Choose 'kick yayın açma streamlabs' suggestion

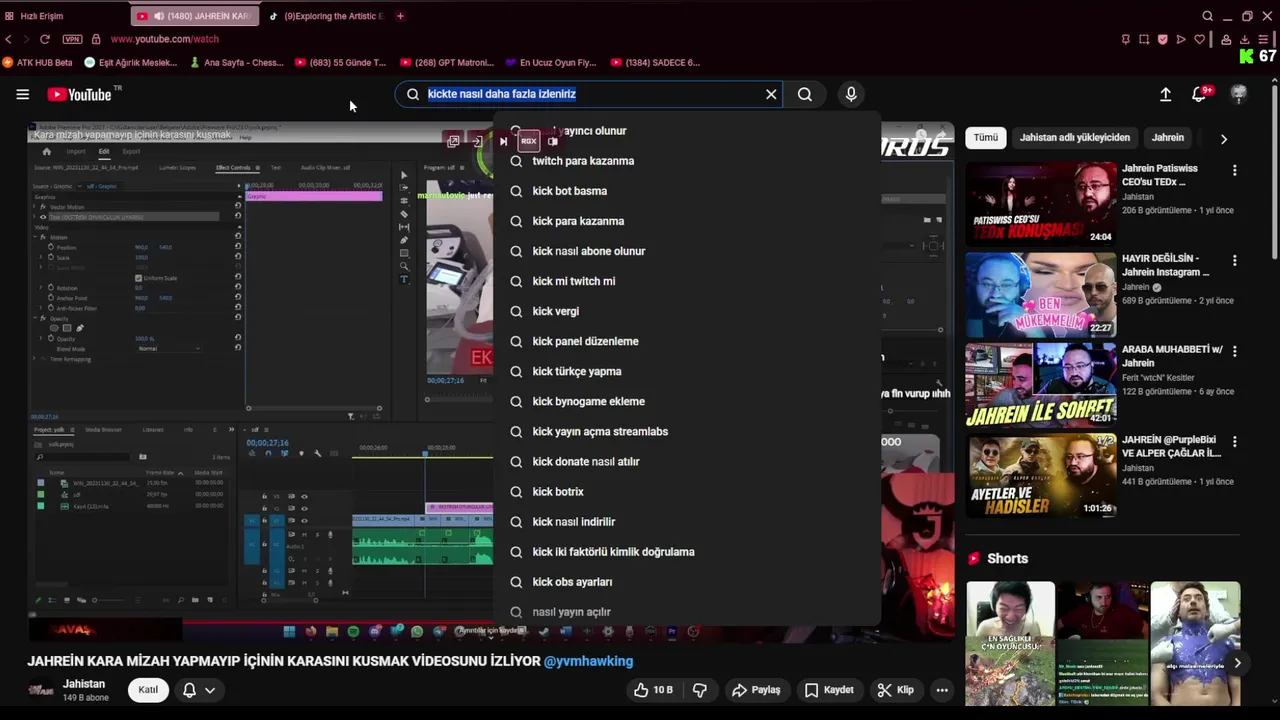click(687, 431)
